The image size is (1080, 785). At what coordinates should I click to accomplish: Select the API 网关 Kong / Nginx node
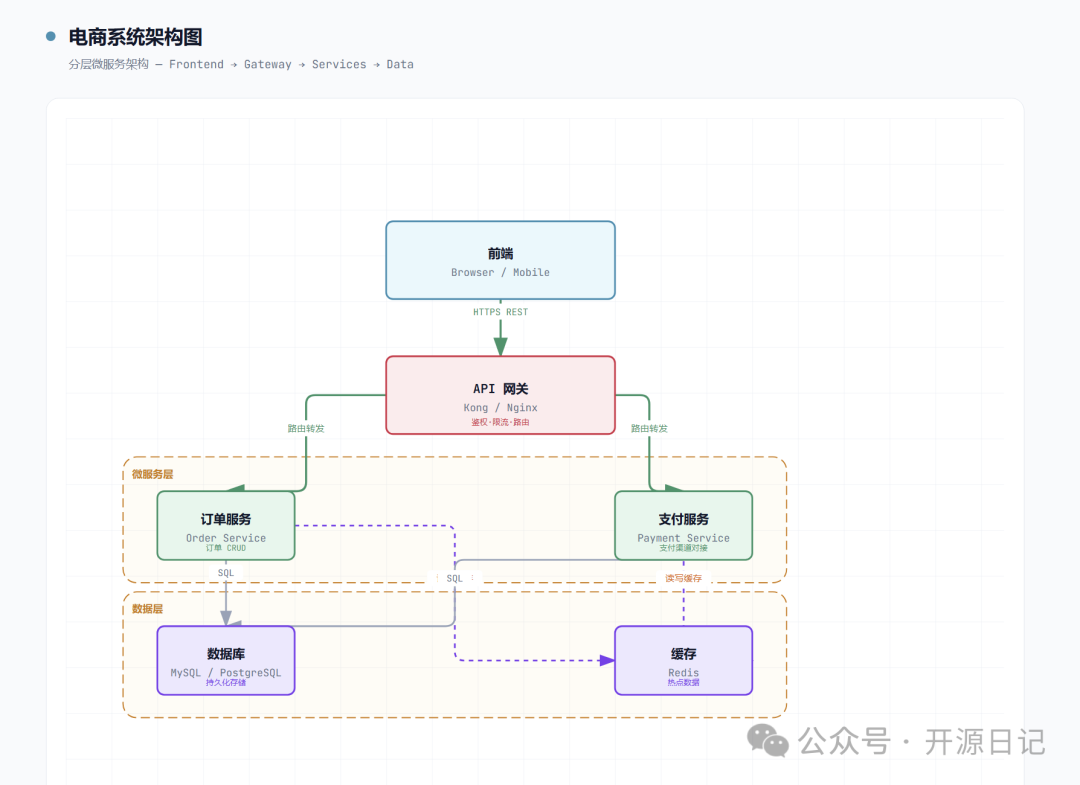click(501, 395)
